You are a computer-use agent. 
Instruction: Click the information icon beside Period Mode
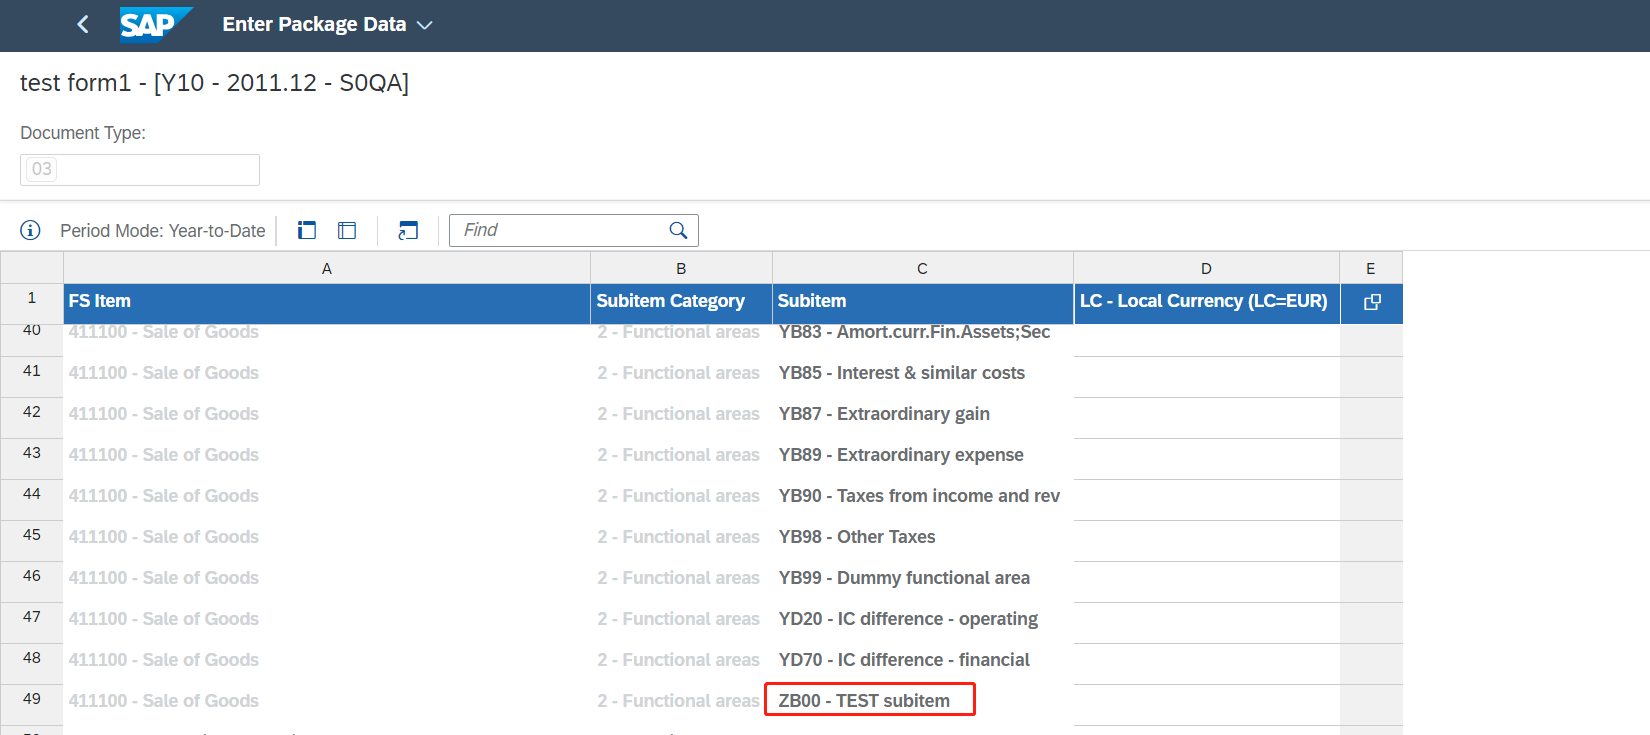31,231
